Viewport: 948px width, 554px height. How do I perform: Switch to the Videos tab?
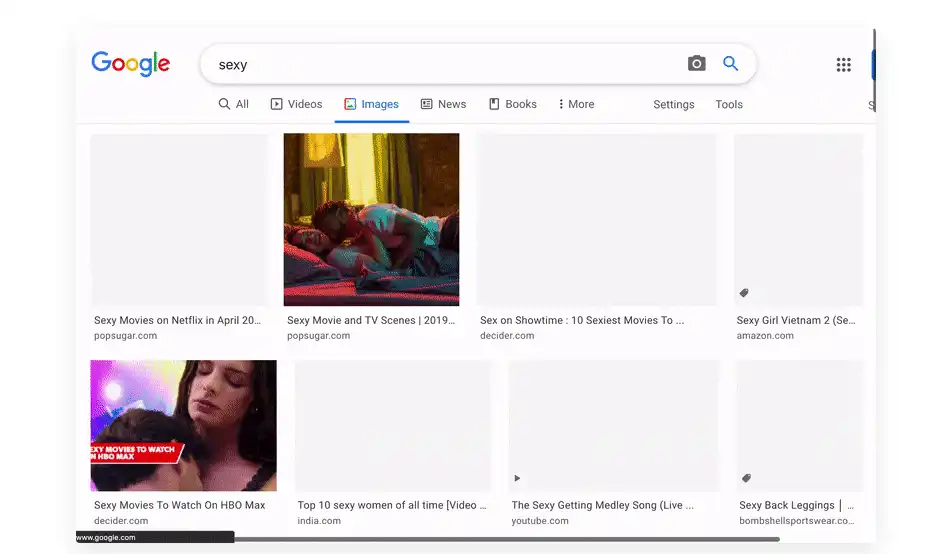click(296, 104)
